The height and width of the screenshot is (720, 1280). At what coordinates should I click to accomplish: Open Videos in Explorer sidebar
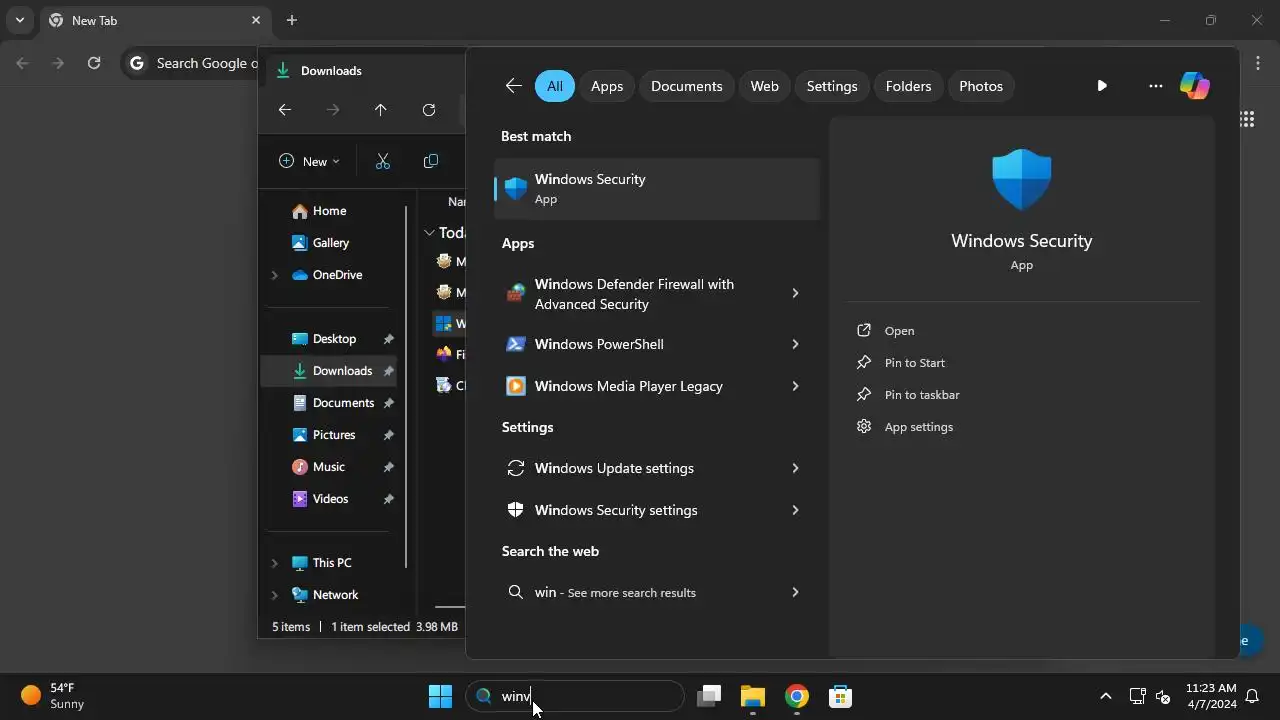330,499
